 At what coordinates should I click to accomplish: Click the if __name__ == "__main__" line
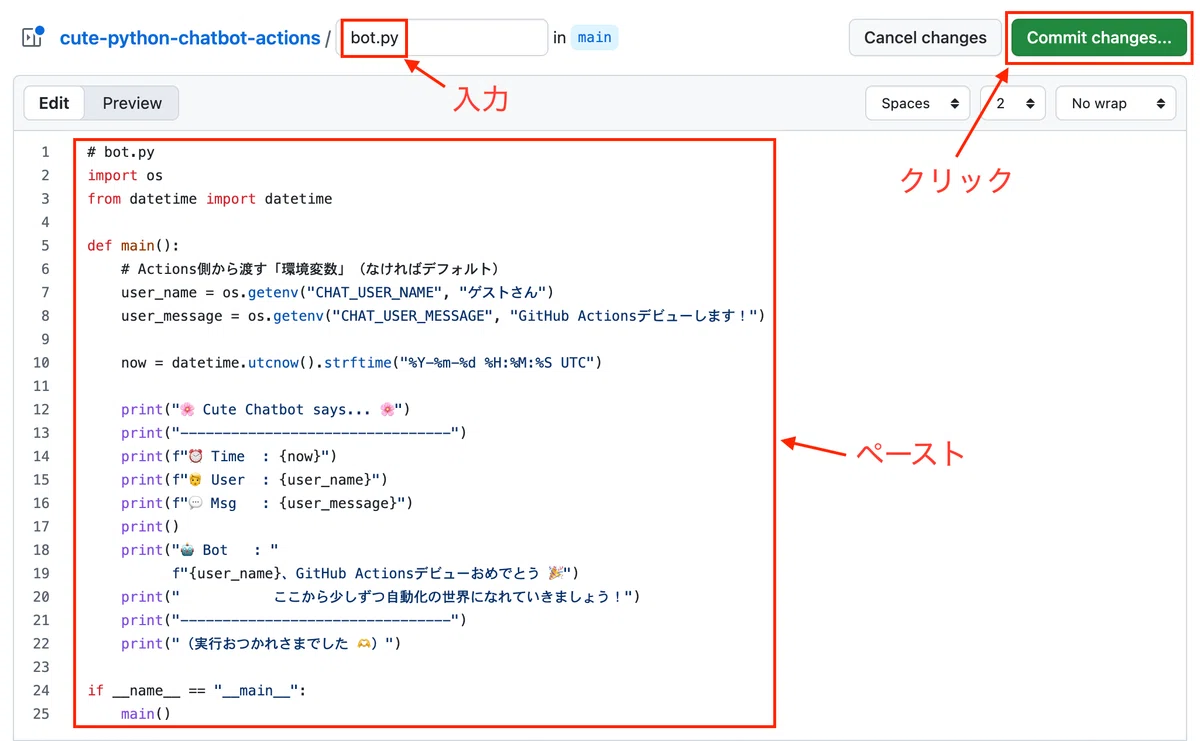point(196,691)
